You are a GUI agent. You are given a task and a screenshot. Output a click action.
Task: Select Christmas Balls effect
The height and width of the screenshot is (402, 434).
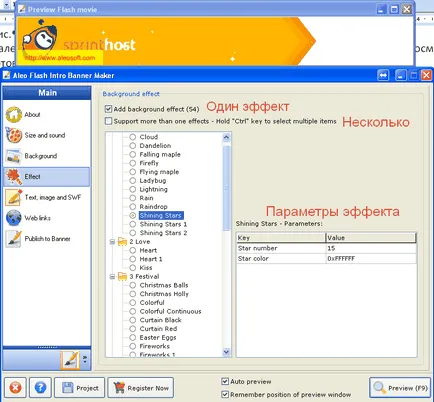pos(164,285)
